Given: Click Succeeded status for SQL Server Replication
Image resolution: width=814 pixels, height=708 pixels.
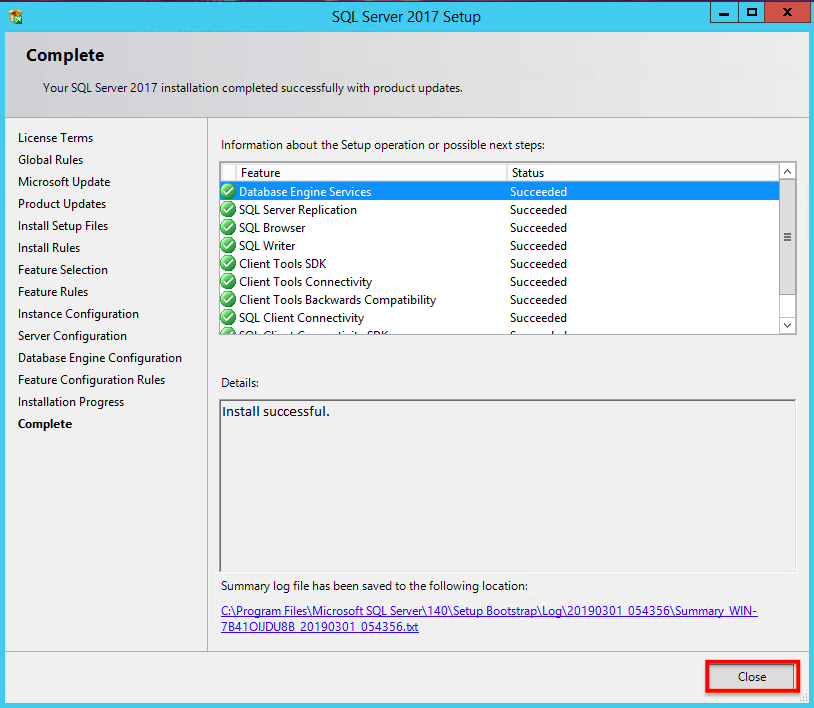Looking at the screenshot, I should pyautogui.click(x=538, y=210).
